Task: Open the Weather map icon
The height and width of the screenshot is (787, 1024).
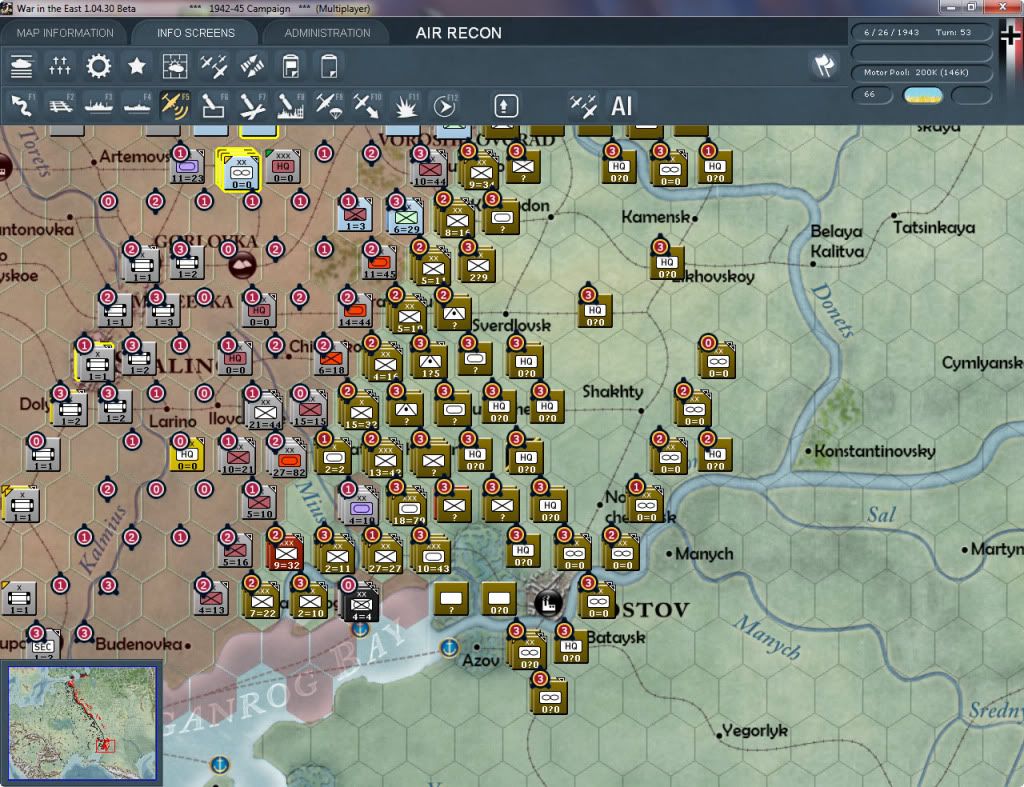Action: click(x=175, y=67)
